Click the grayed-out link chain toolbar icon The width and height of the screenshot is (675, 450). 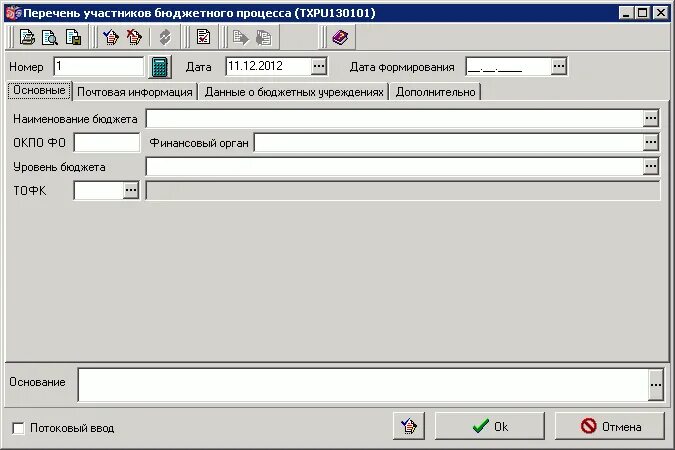(x=165, y=37)
